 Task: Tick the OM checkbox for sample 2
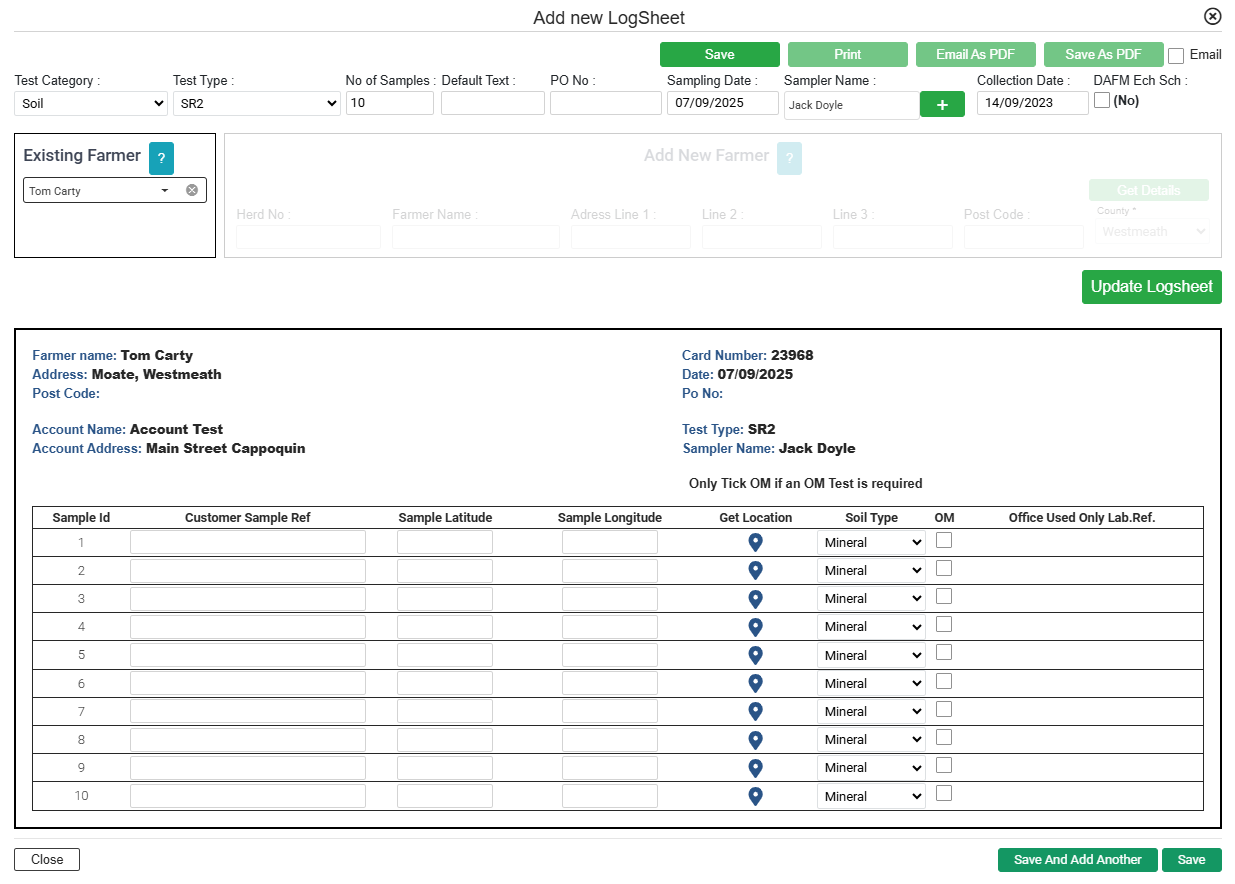pos(944,568)
